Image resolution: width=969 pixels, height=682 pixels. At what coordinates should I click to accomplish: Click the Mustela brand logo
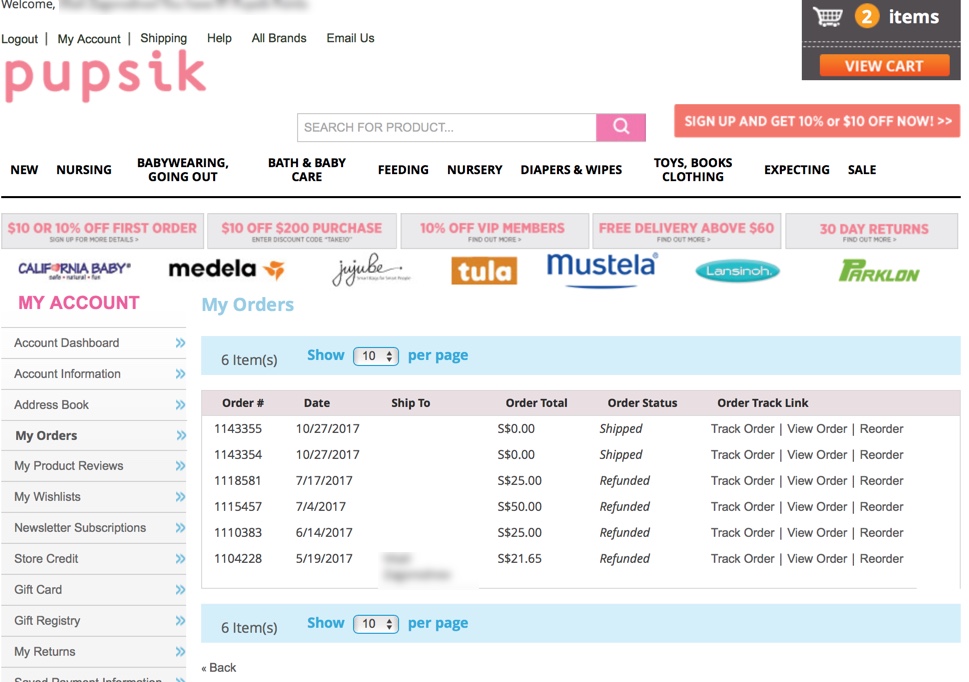coord(602,267)
